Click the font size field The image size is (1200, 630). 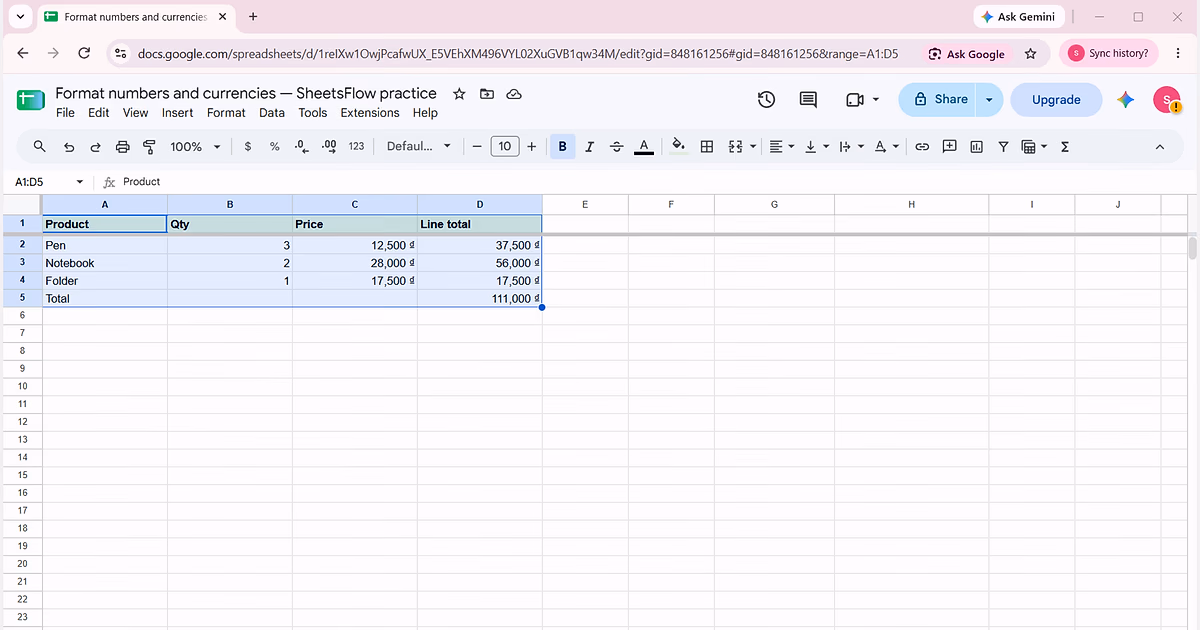(x=505, y=146)
